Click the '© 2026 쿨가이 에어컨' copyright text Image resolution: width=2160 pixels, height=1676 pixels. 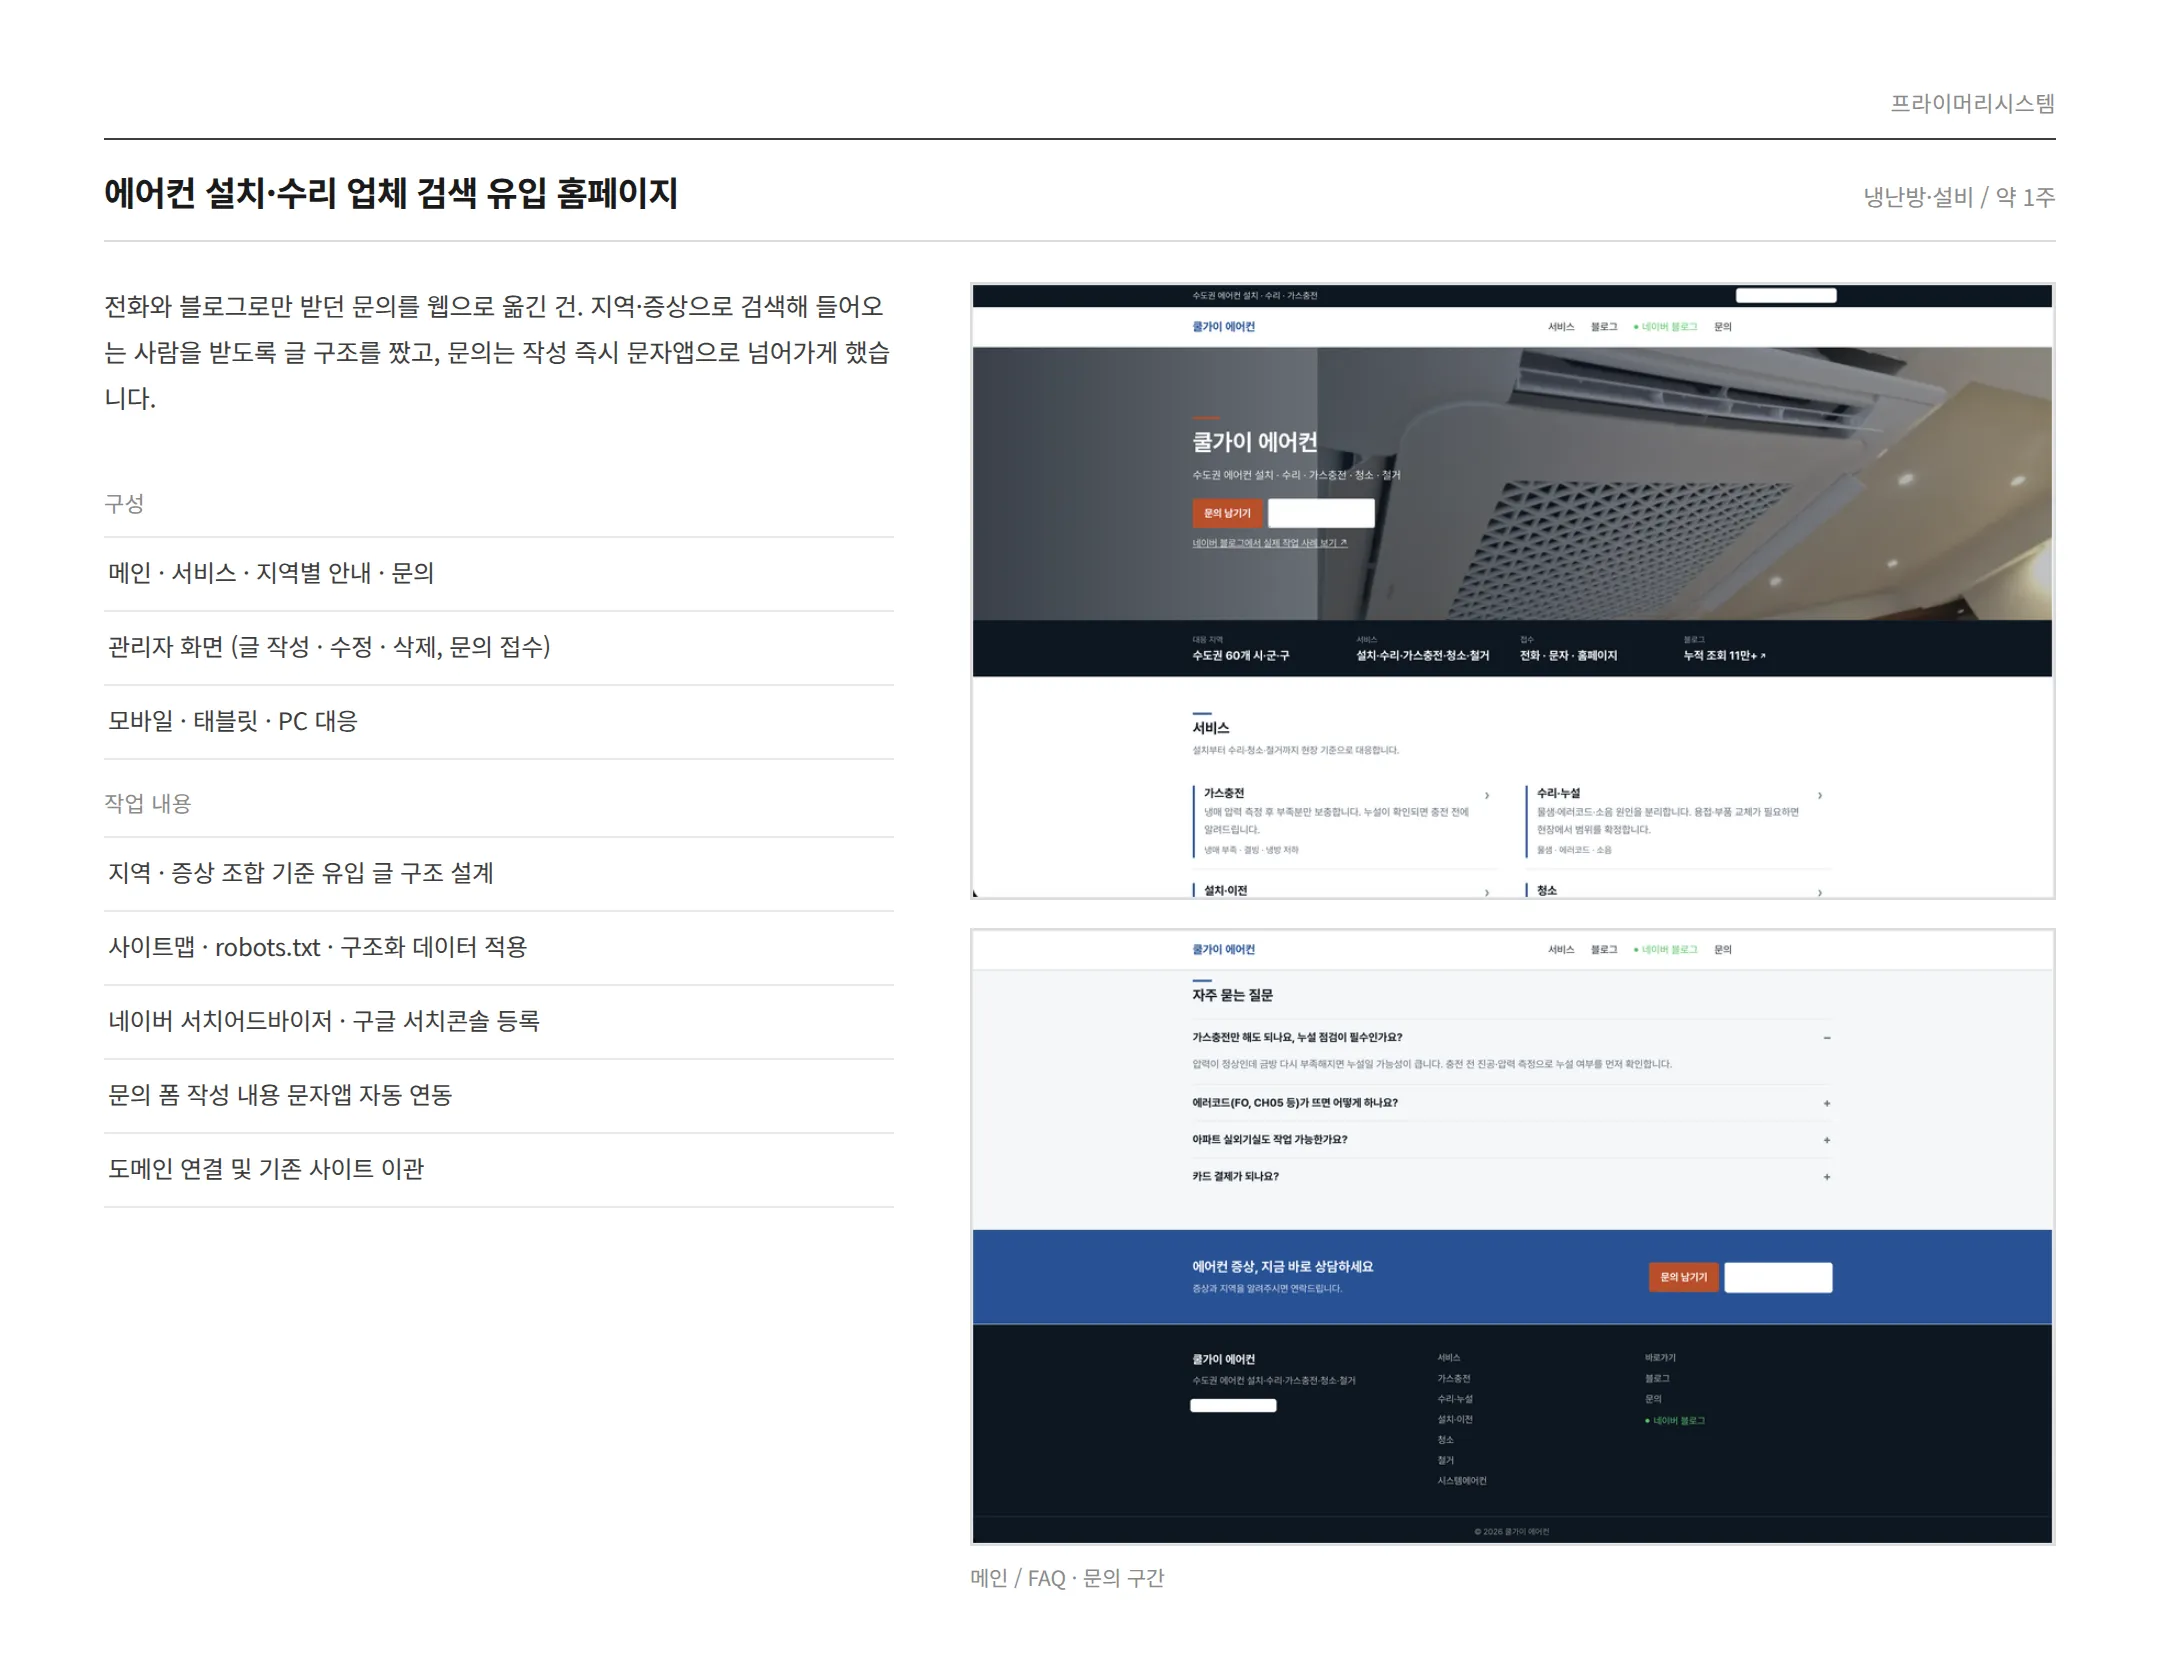tap(1511, 1532)
